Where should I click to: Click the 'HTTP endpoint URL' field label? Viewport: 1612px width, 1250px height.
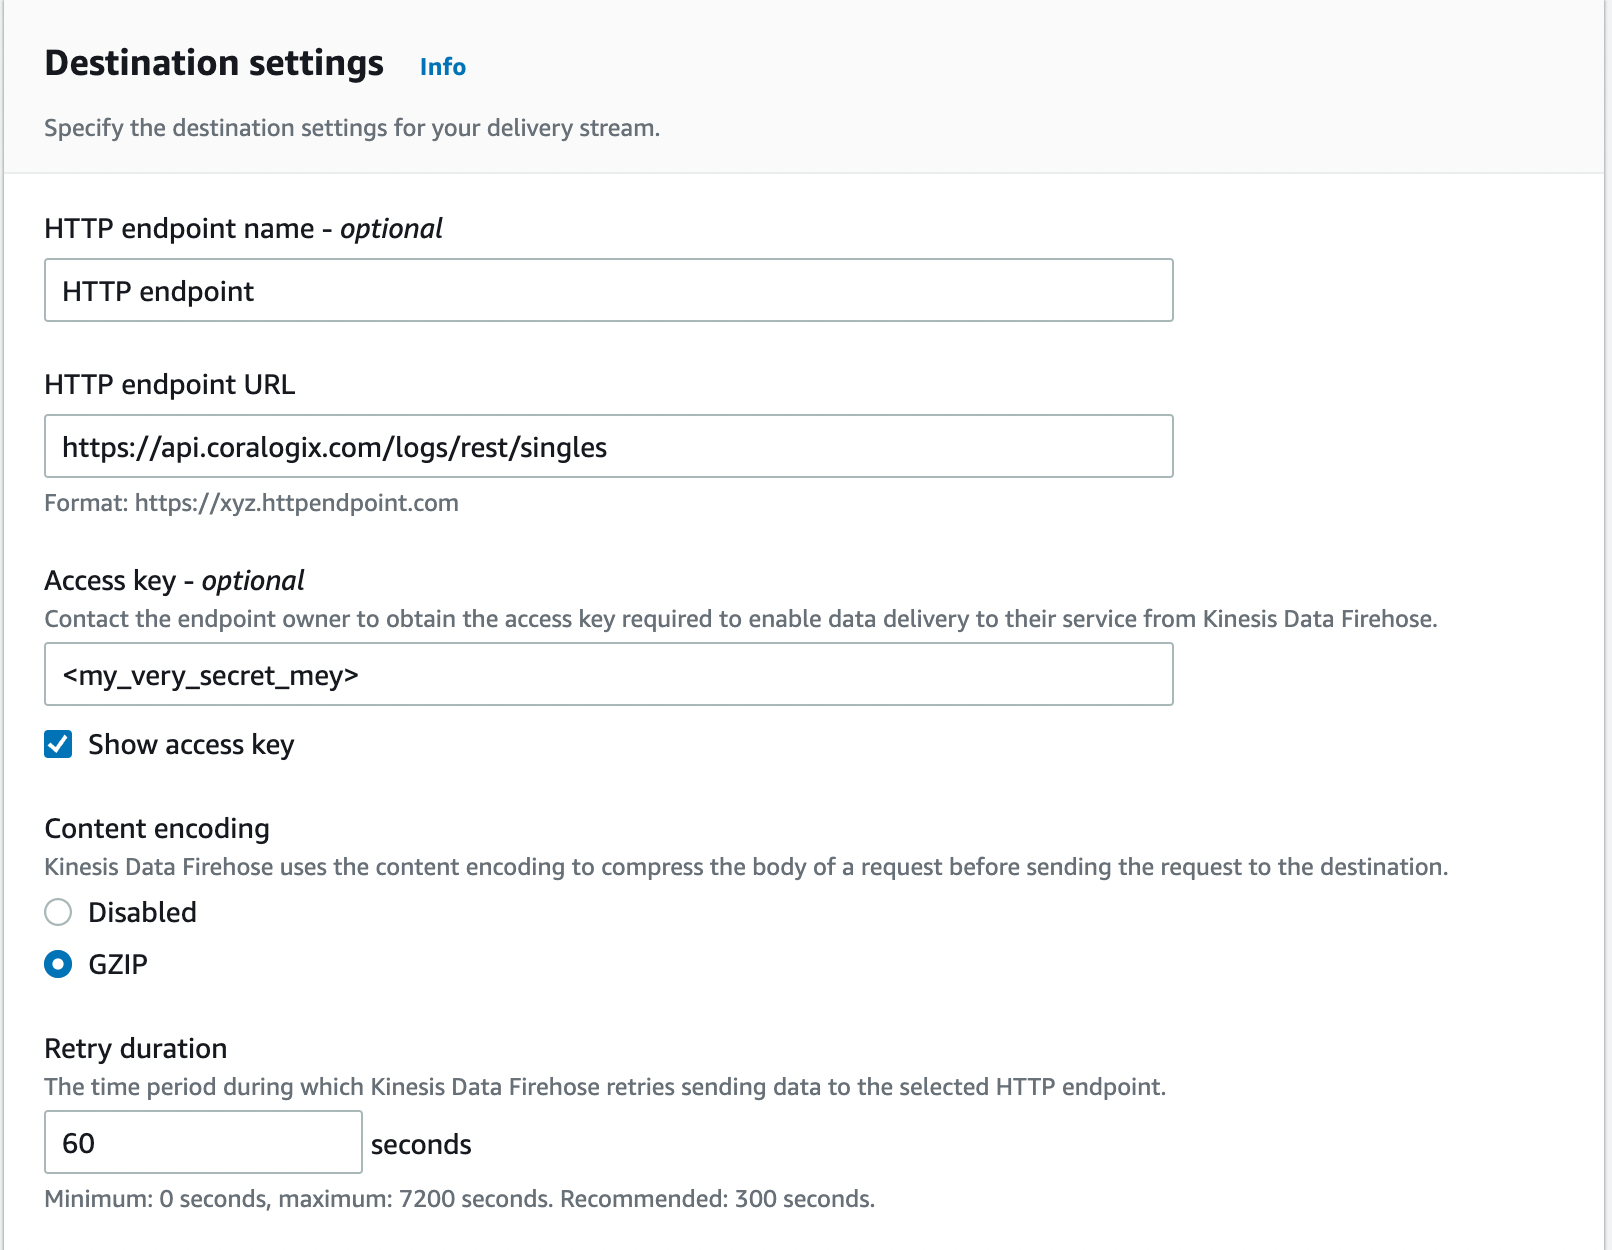pos(170,385)
